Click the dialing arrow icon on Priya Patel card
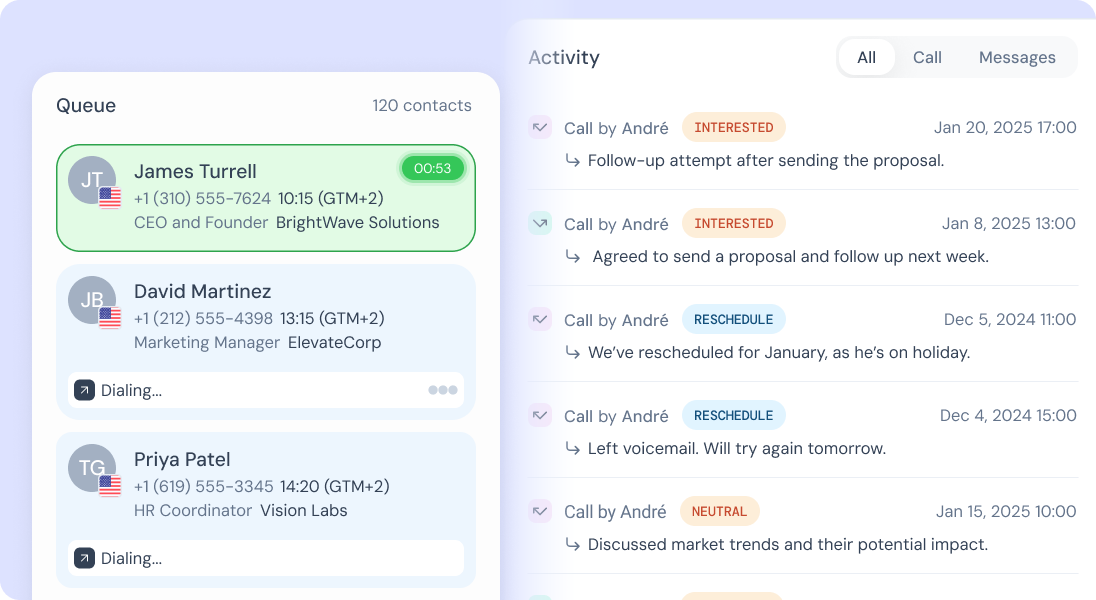1096x600 pixels. pos(84,558)
